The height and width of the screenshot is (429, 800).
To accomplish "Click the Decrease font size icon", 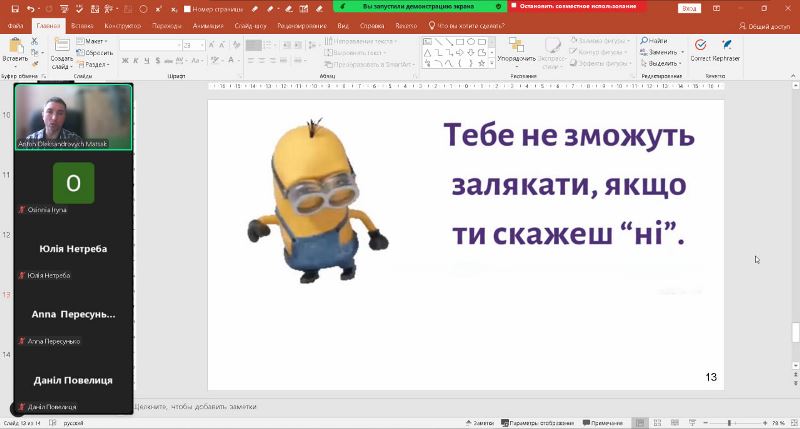I will coord(222,45).
